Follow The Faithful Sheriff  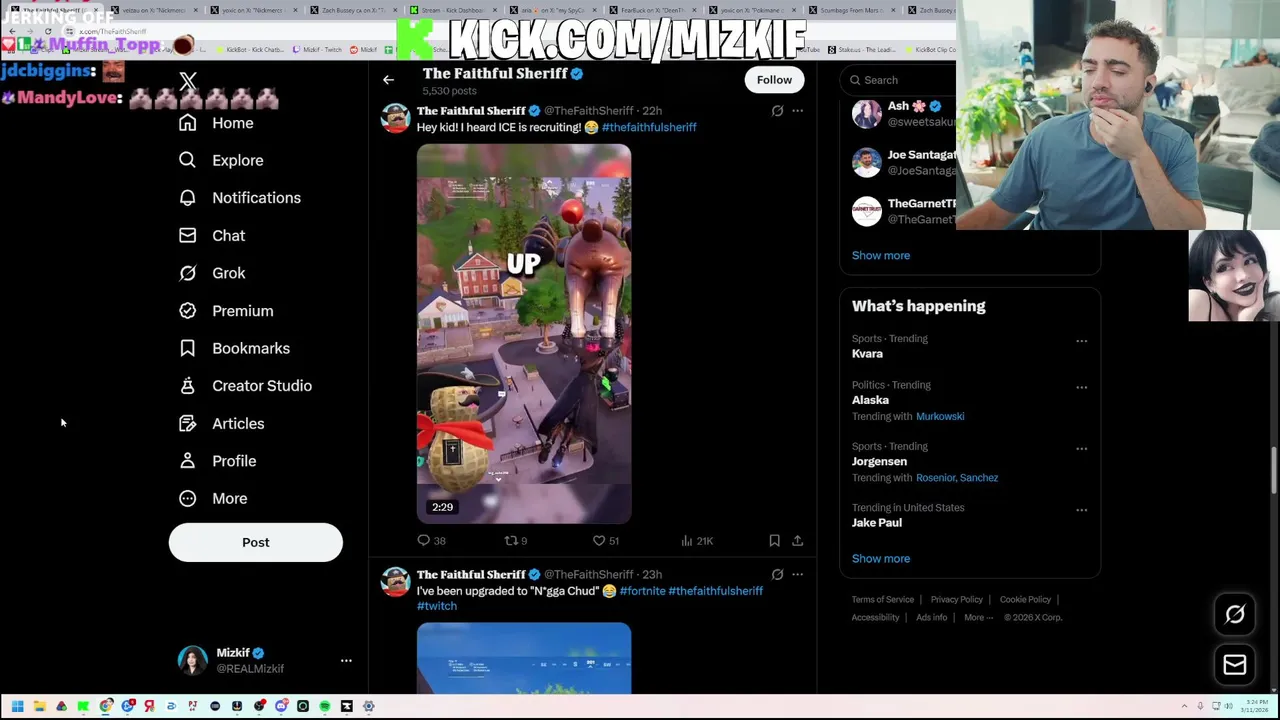tap(774, 80)
